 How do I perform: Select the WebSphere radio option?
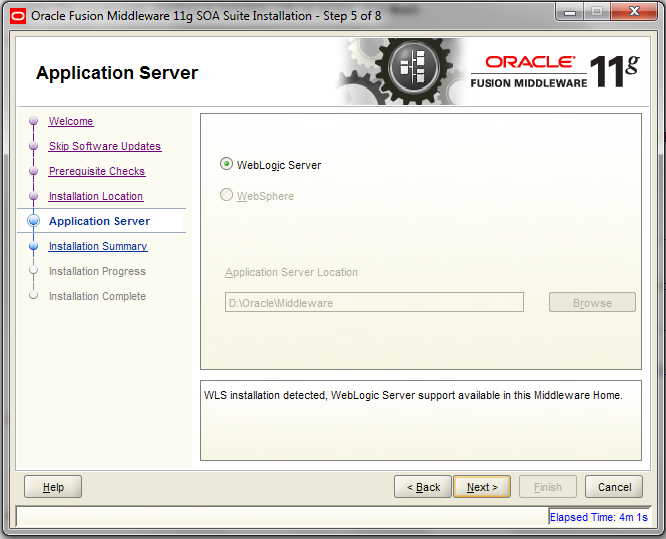pos(226,195)
